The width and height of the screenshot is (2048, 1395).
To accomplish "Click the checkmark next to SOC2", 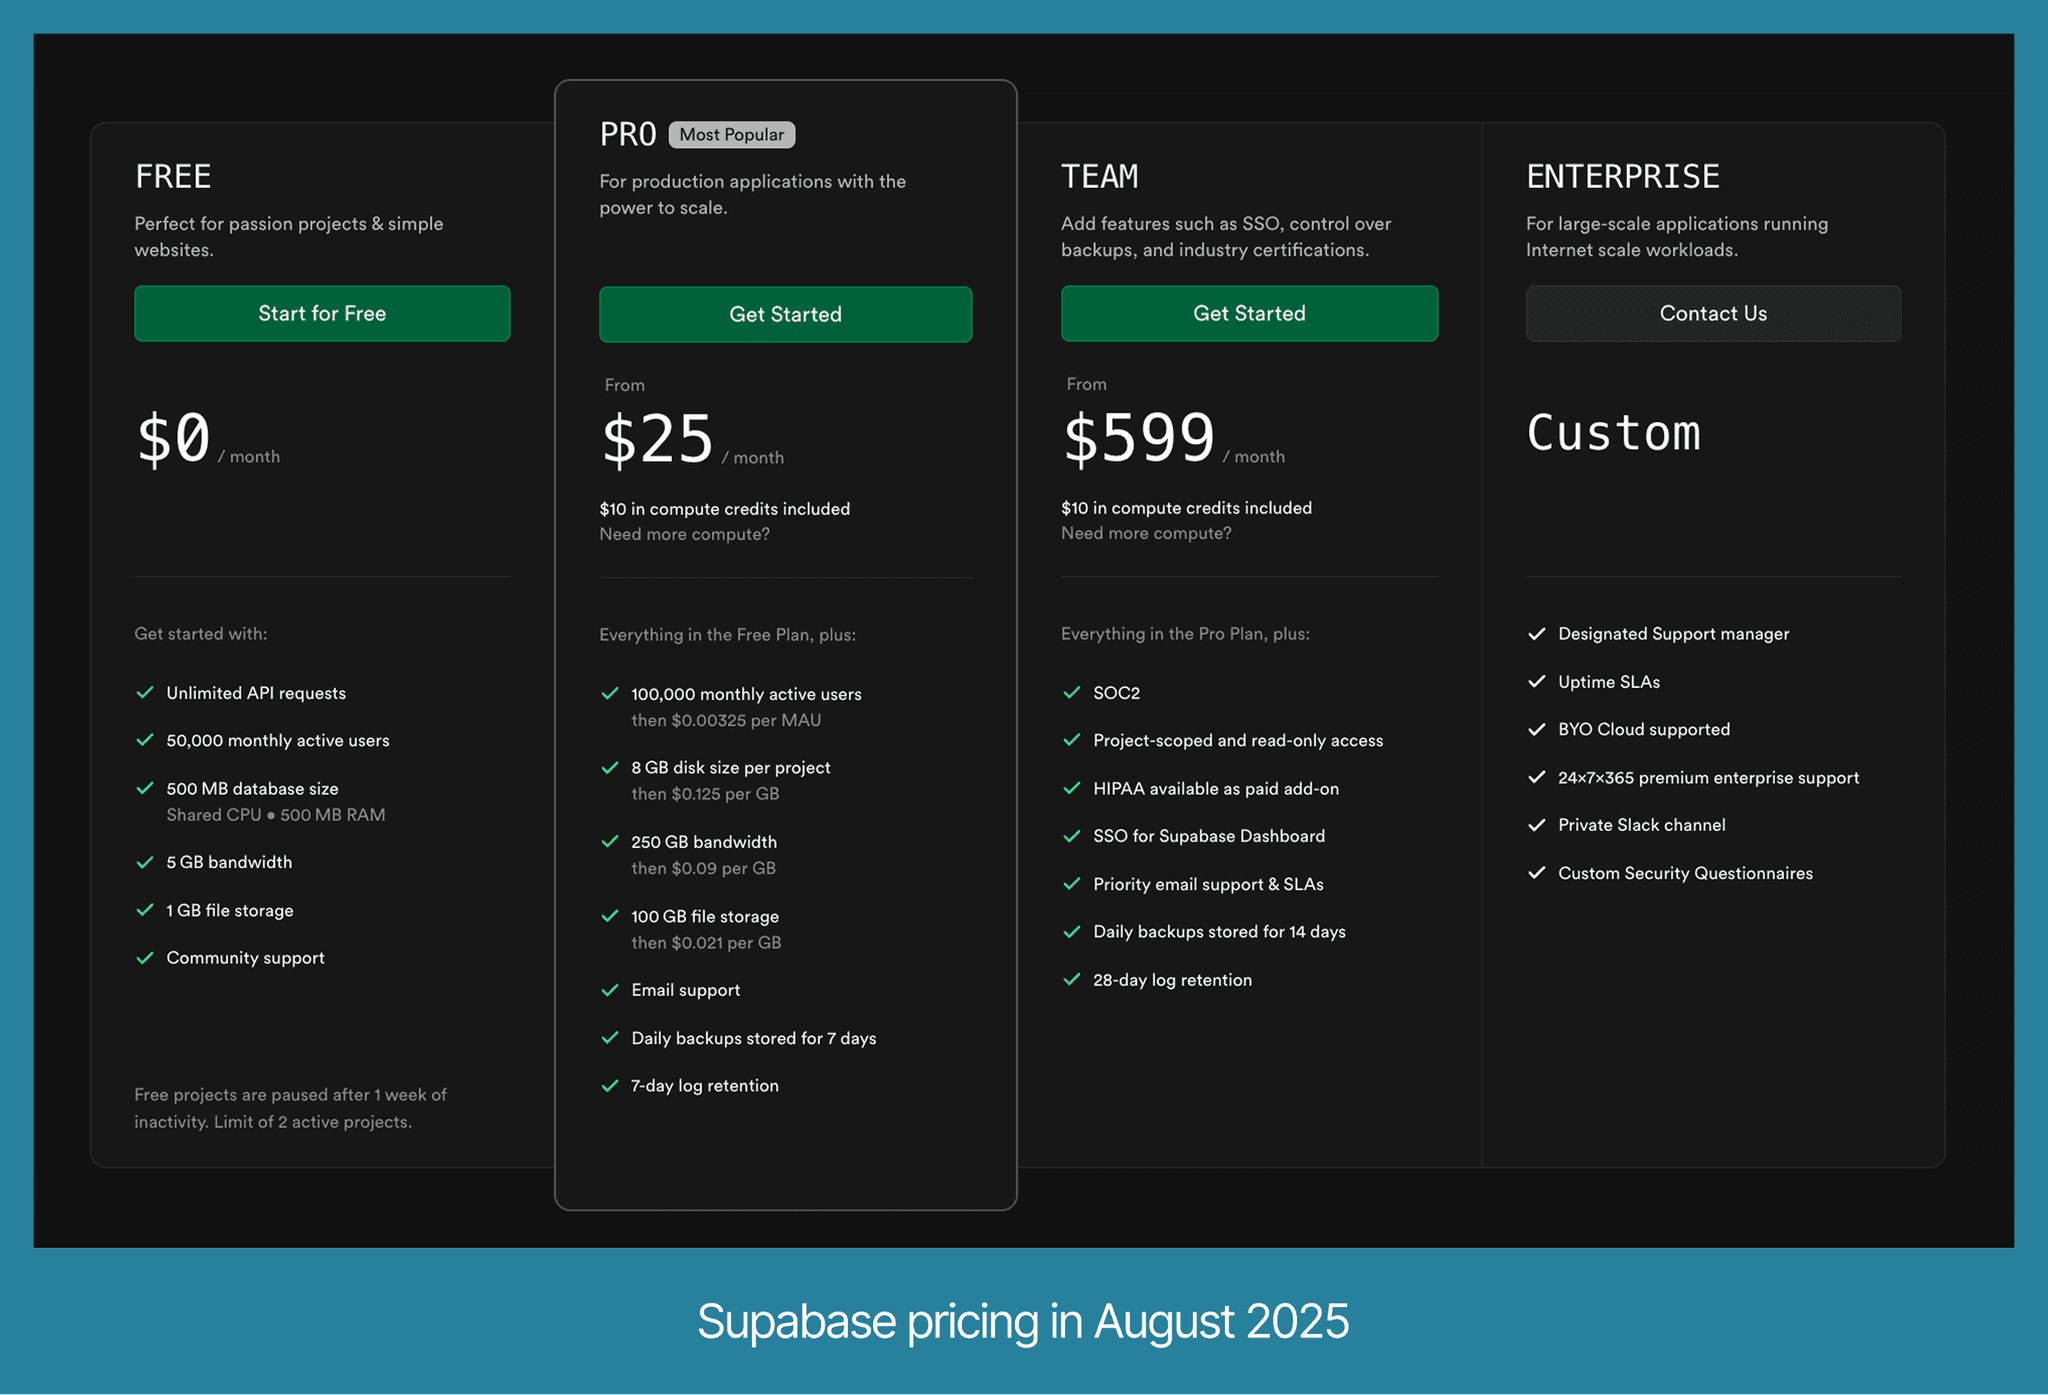I will click(1072, 692).
